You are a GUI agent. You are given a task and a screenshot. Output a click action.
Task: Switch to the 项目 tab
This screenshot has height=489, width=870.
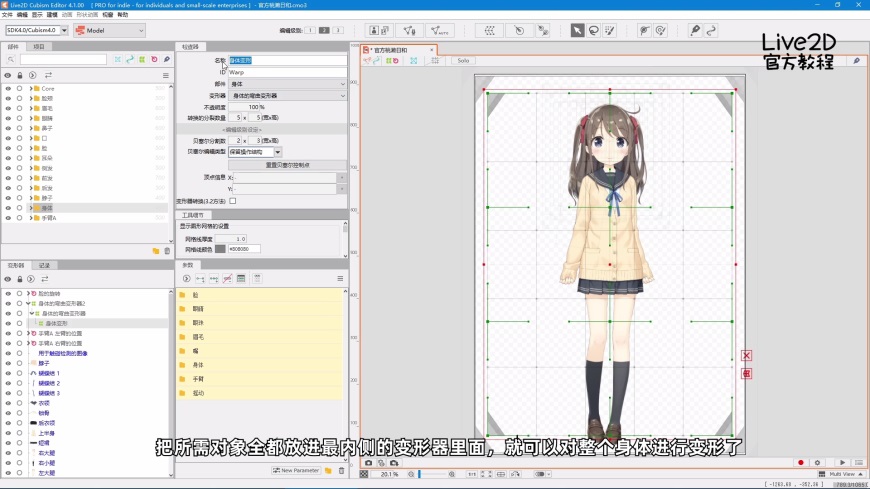[x=39, y=47]
